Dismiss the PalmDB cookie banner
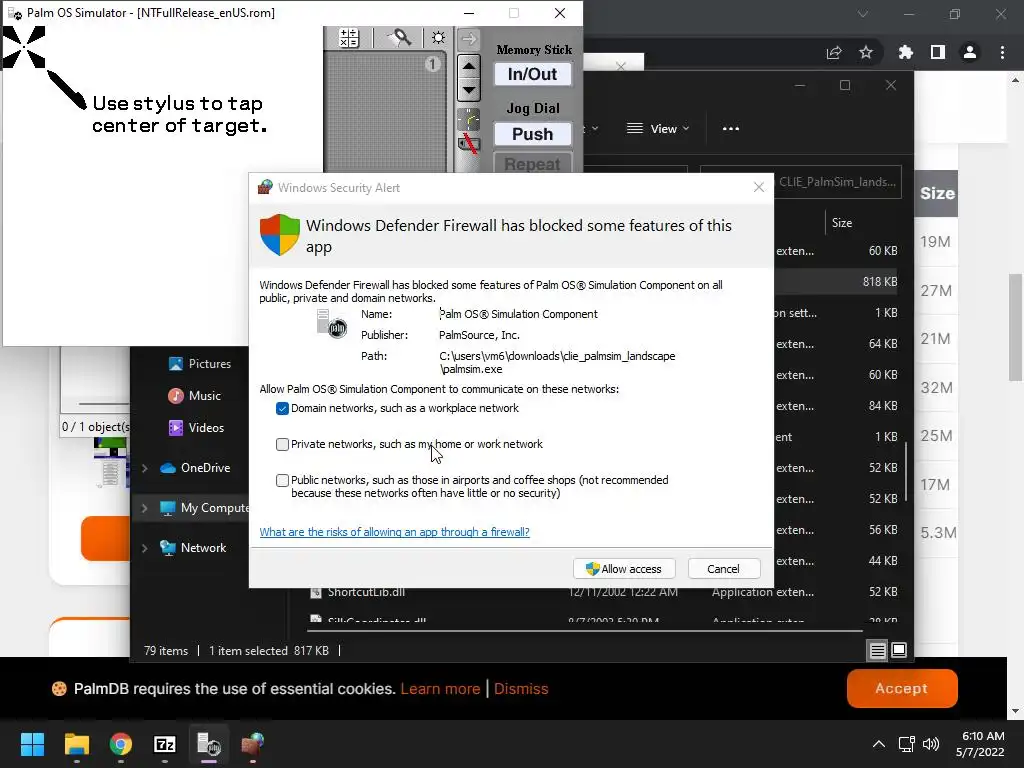The height and width of the screenshot is (768, 1024). coord(521,688)
